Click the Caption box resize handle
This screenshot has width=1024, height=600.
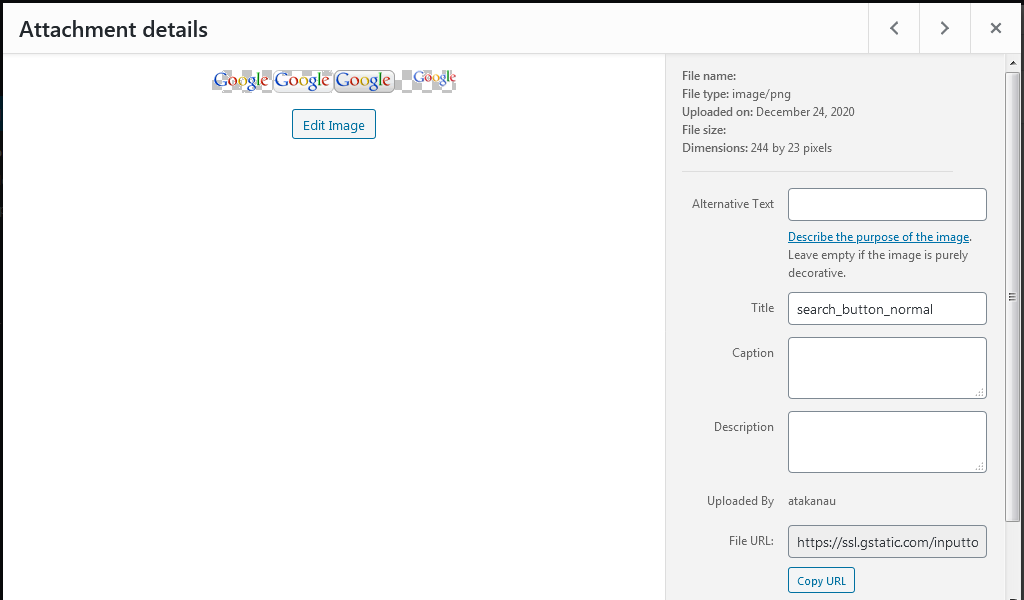[980, 392]
